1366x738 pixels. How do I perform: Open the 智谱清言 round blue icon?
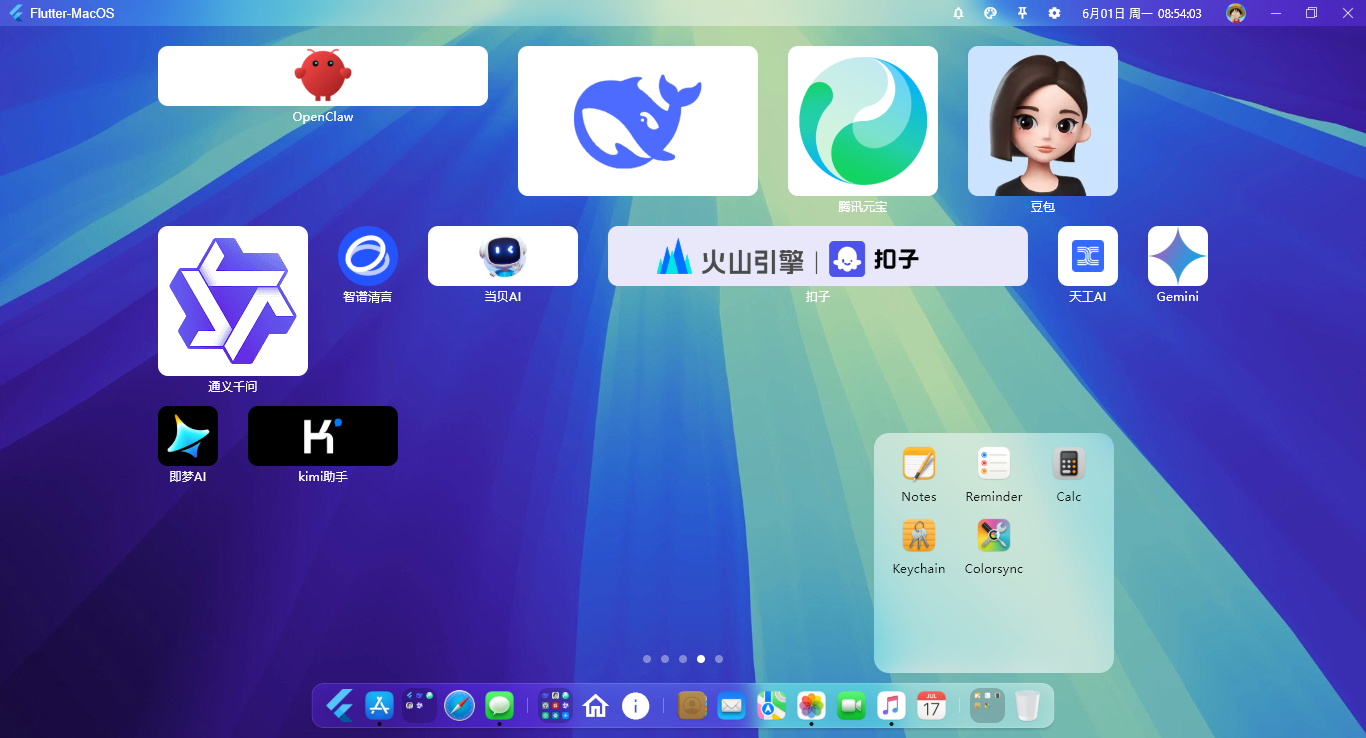pyautogui.click(x=368, y=256)
